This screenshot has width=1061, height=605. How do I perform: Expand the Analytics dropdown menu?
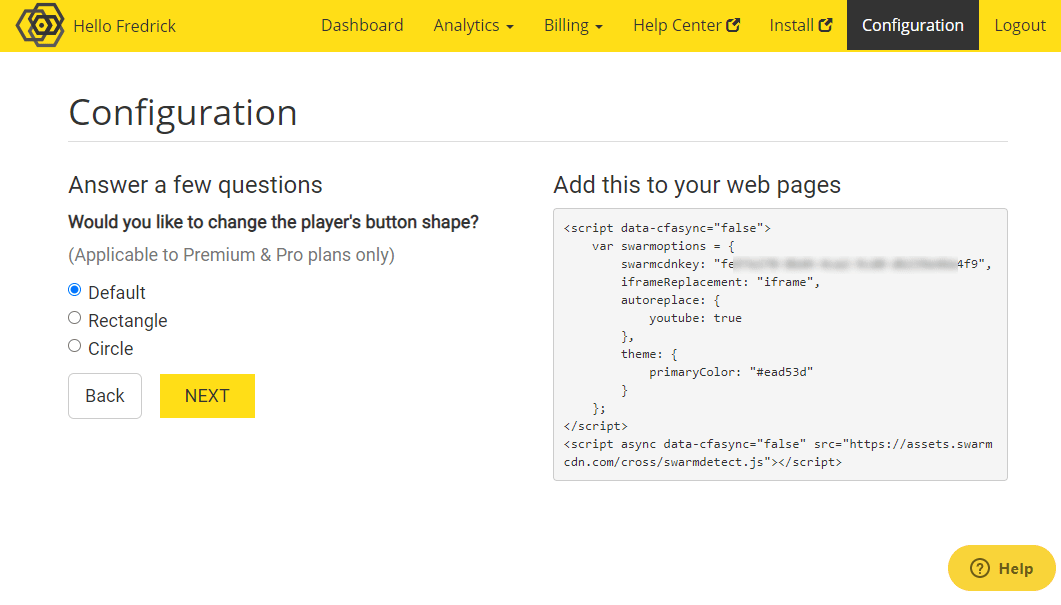point(473,25)
